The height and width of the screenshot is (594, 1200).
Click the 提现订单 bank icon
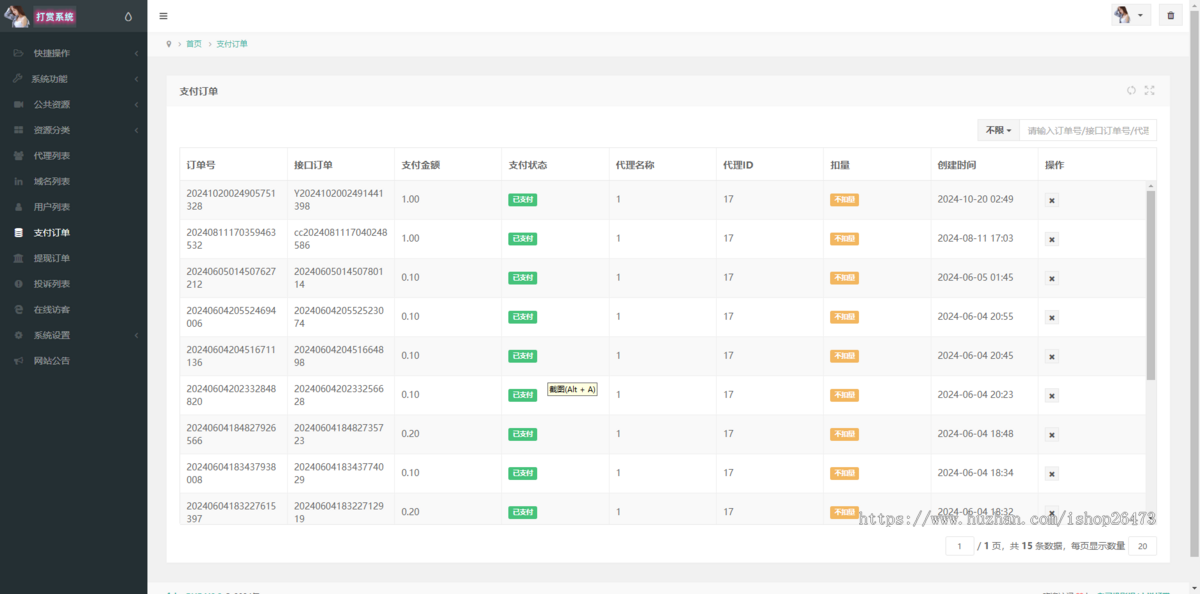[x=19, y=258]
